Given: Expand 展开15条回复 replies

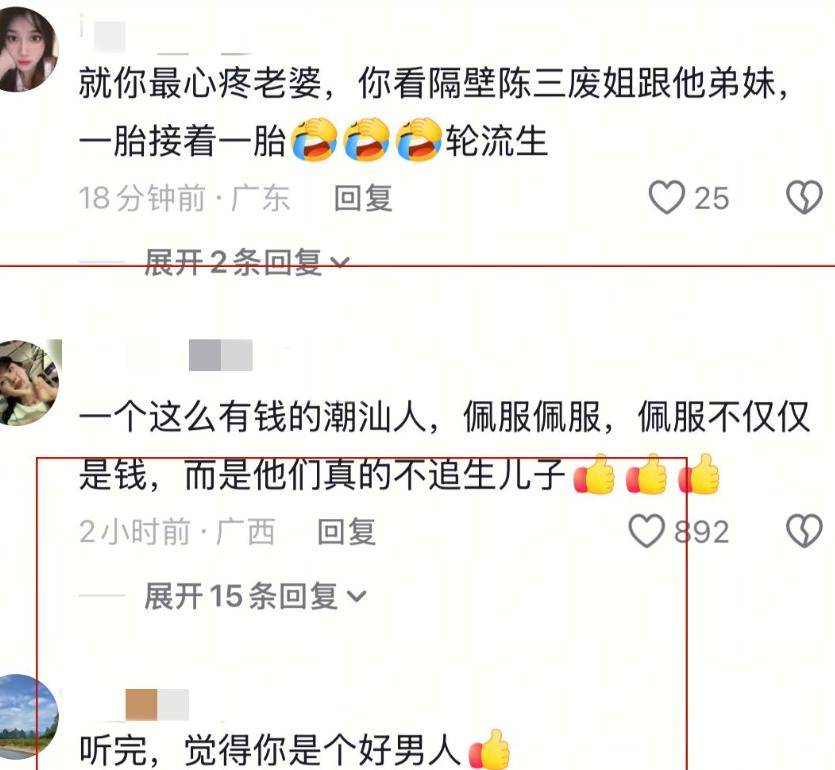Looking at the screenshot, I should pyautogui.click(x=255, y=596).
